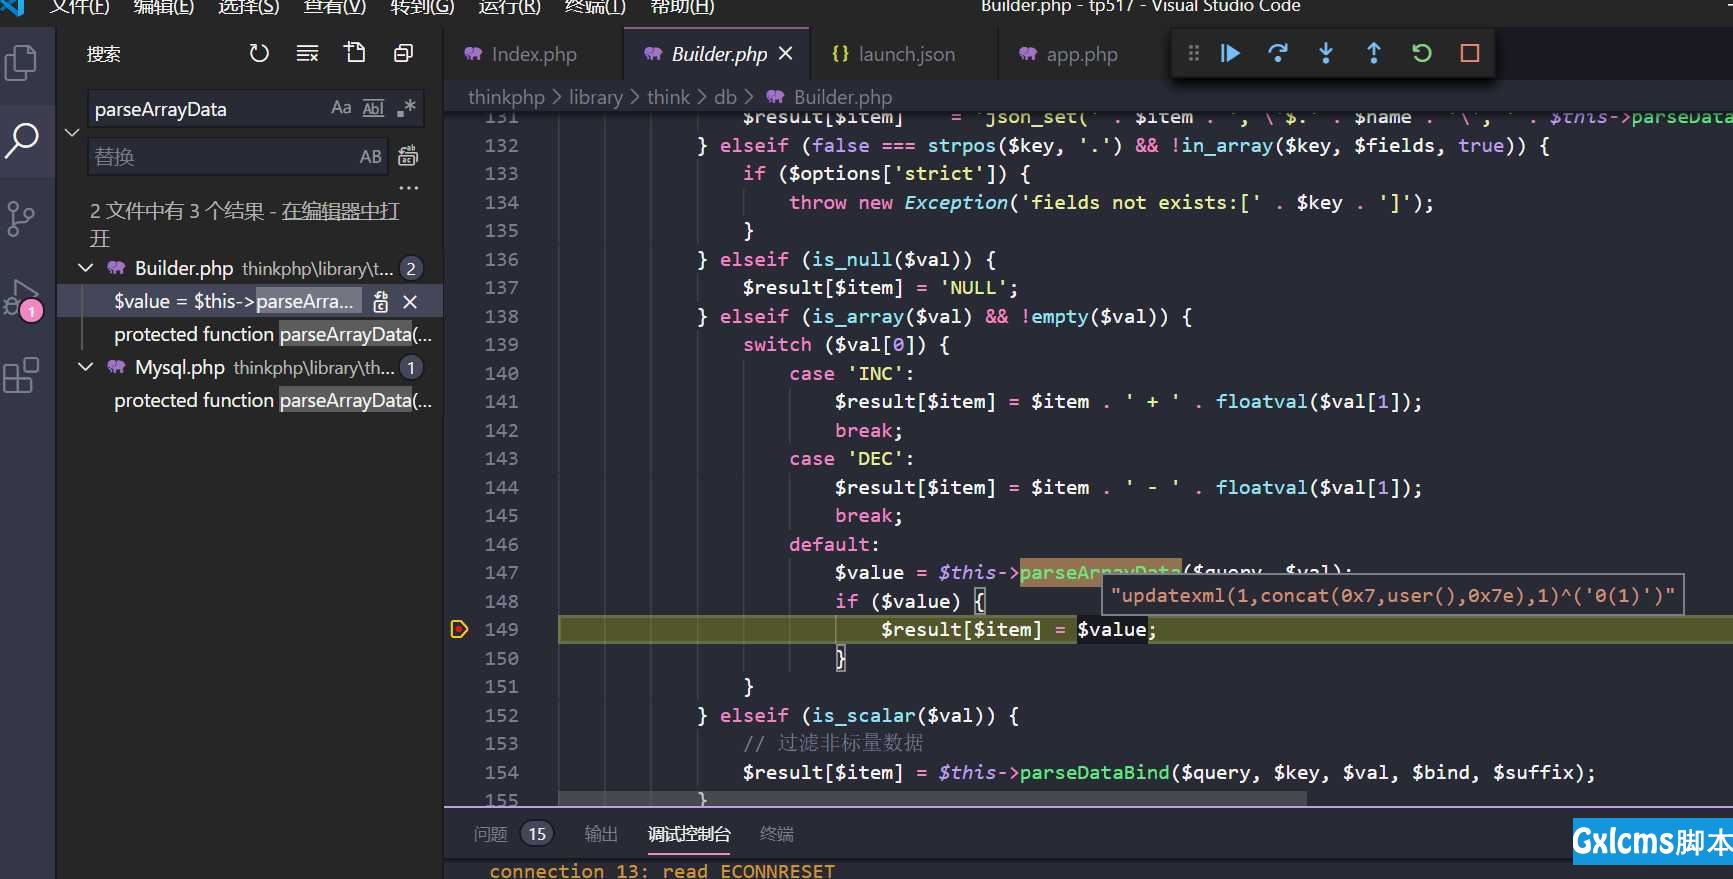Select the $value = $this->parseArra... result

click(233, 301)
